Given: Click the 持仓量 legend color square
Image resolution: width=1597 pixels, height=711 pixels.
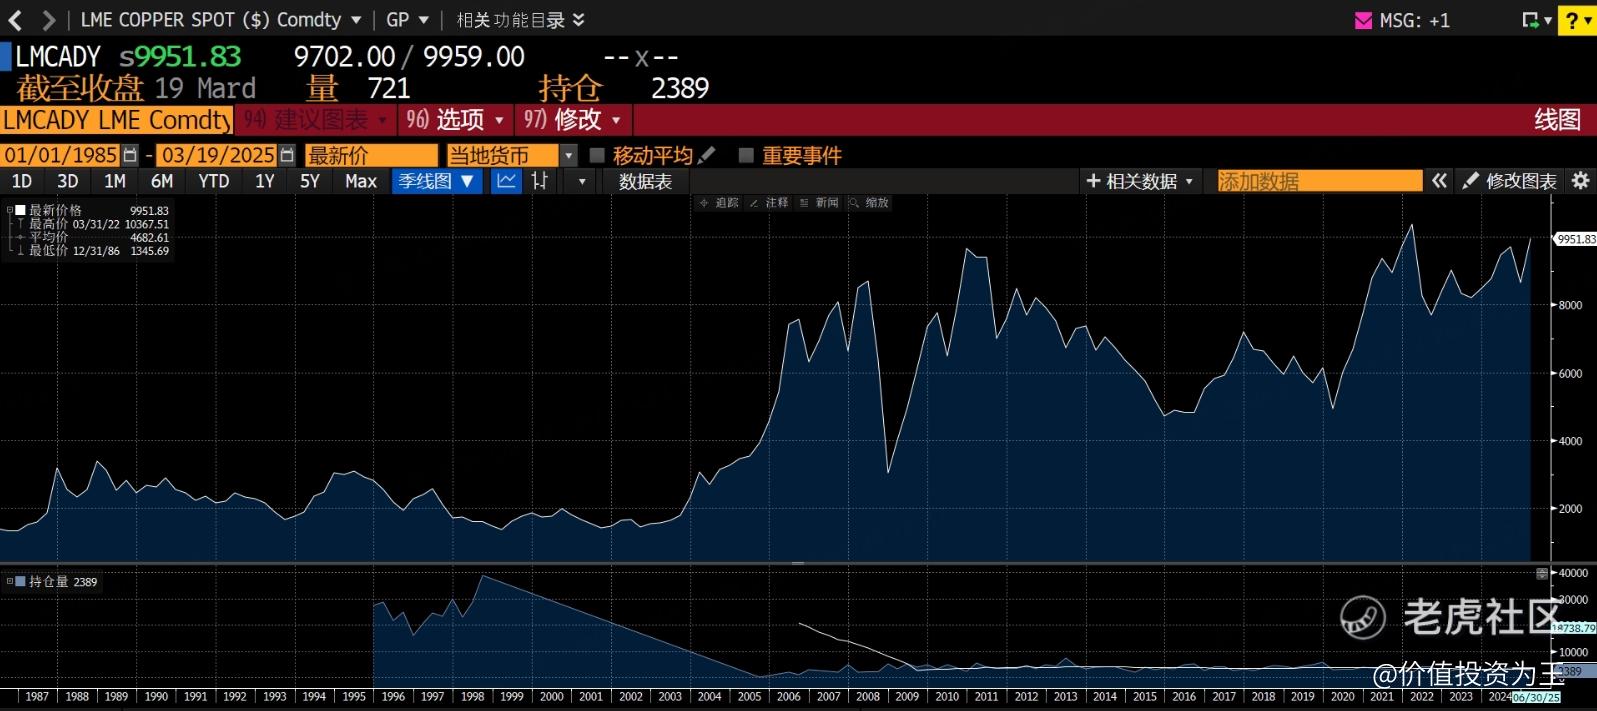Looking at the screenshot, I should [x=20, y=581].
